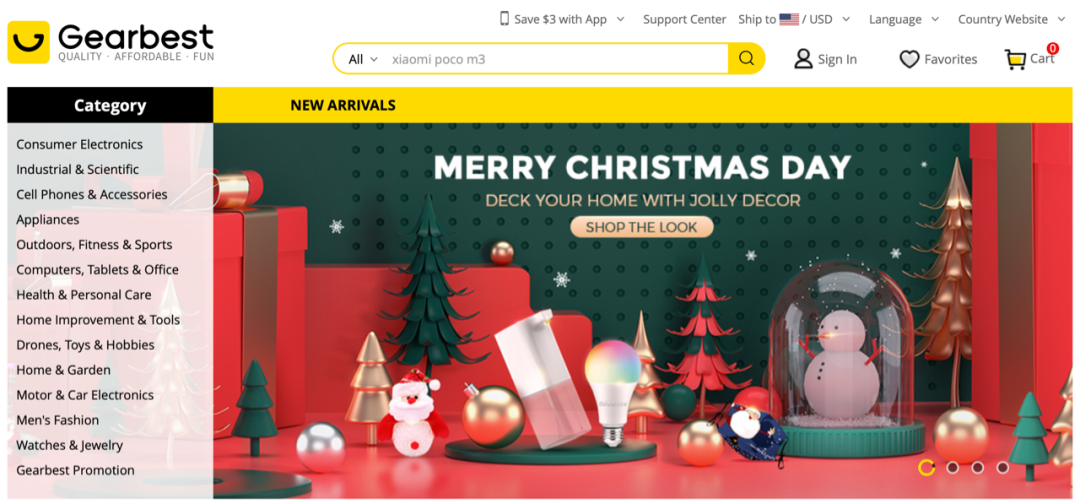This screenshot has height=504, width=1080.
Task: Expand the All search category dropdown
Action: point(363,59)
